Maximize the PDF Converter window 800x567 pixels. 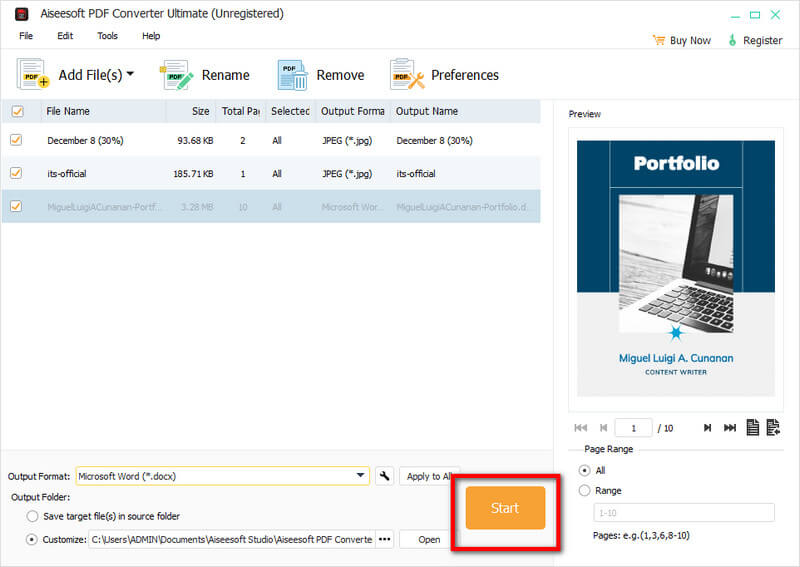[755, 15]
